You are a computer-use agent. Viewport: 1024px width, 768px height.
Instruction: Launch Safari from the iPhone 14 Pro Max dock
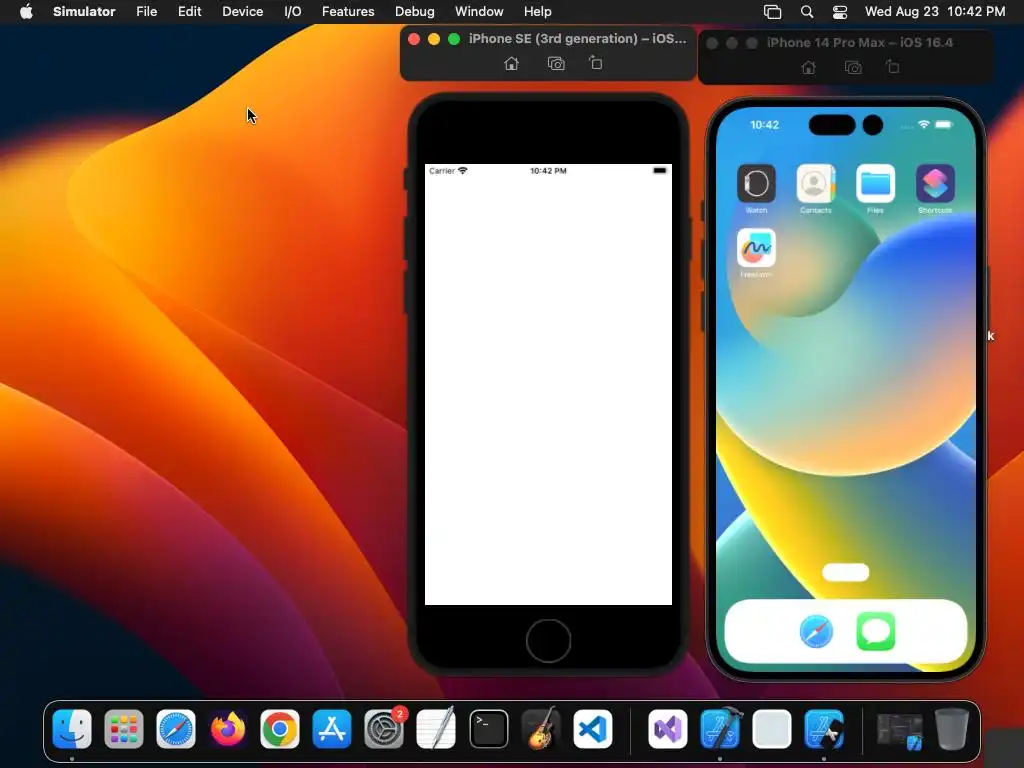816,632
